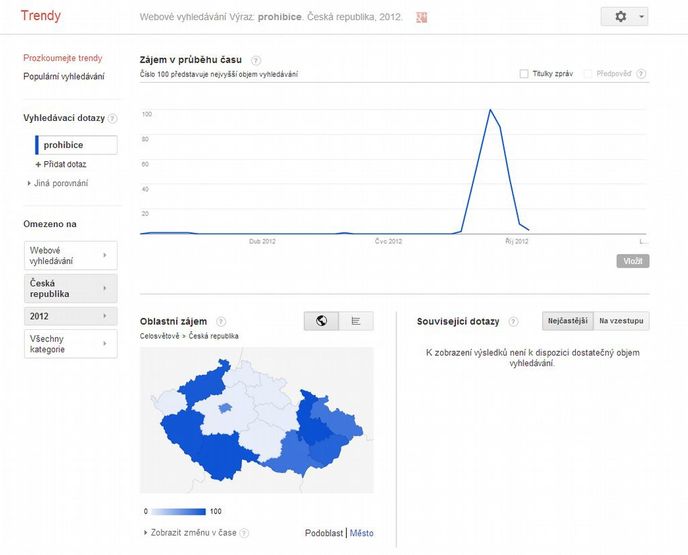Open help icon next to Zájem v průběhu času
This screenshot has width=688, height=555.
[256, 61]
